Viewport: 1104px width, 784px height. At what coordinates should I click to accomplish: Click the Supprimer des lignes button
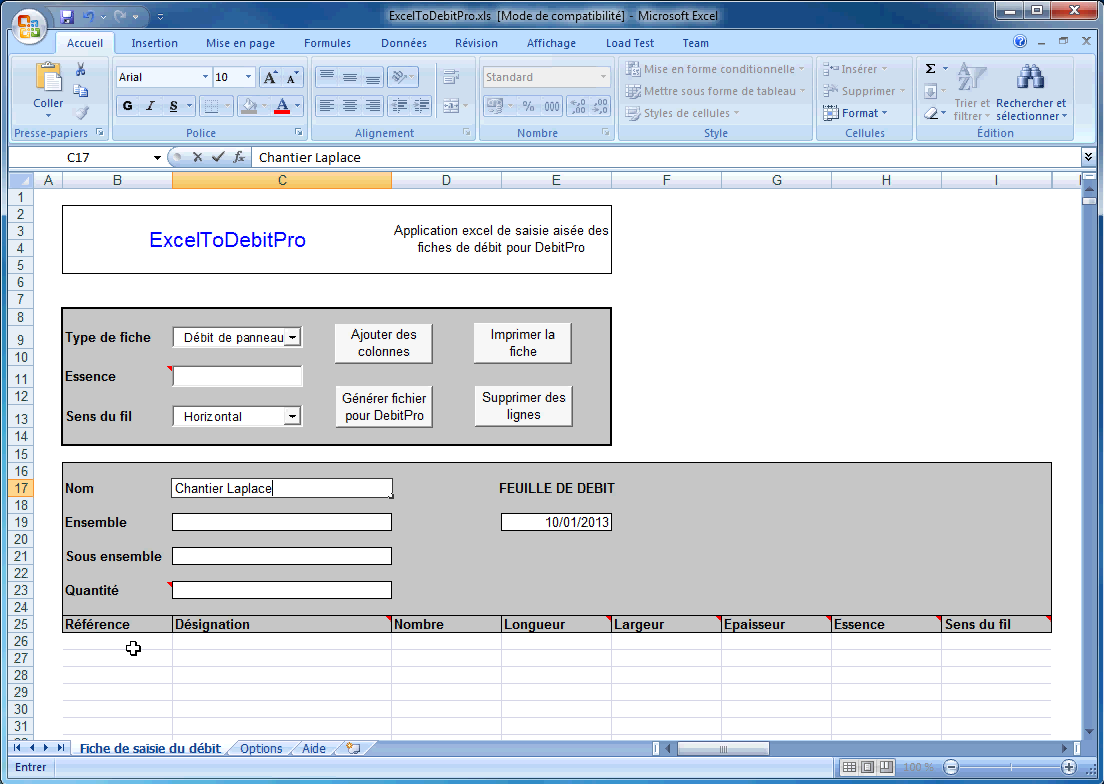[523, 406]
